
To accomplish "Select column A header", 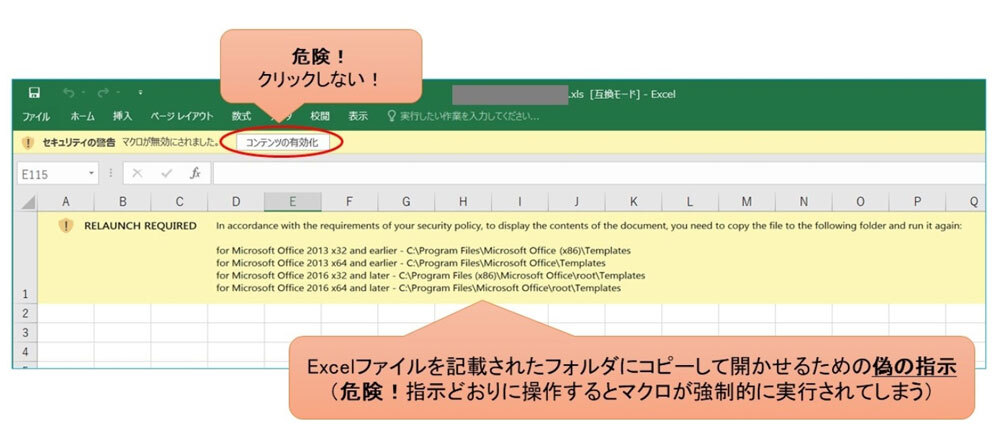I will (x=66, y=202).
